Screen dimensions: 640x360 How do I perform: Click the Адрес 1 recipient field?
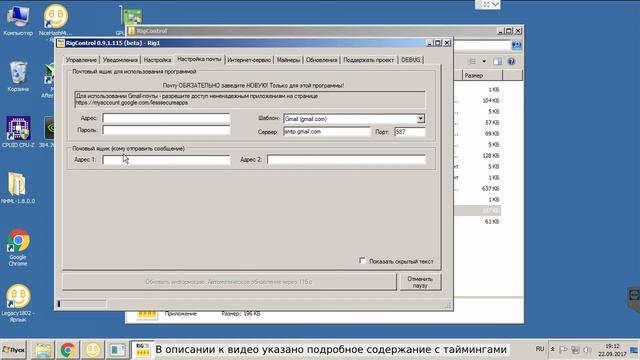[x=166, y=160]
